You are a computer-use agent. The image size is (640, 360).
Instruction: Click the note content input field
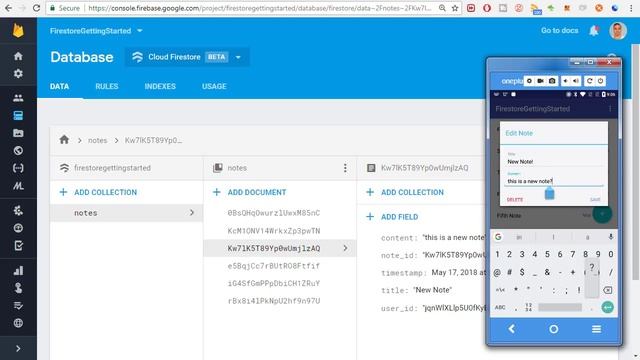(x=554, y=181)
